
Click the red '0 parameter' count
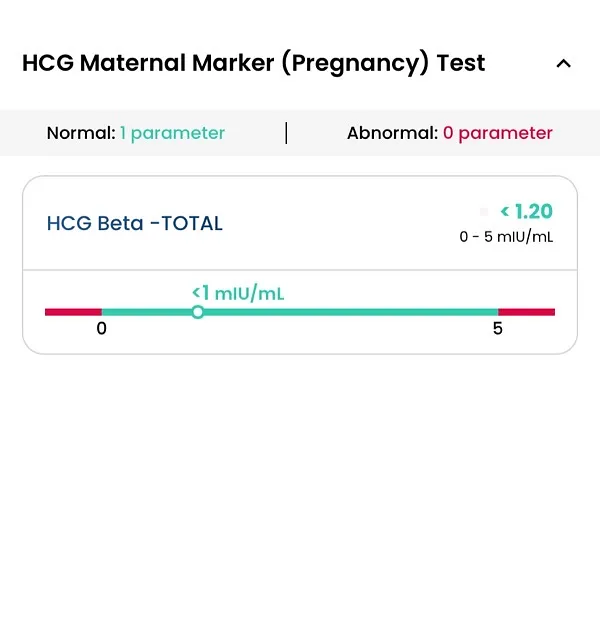click(x=498, y=133)
